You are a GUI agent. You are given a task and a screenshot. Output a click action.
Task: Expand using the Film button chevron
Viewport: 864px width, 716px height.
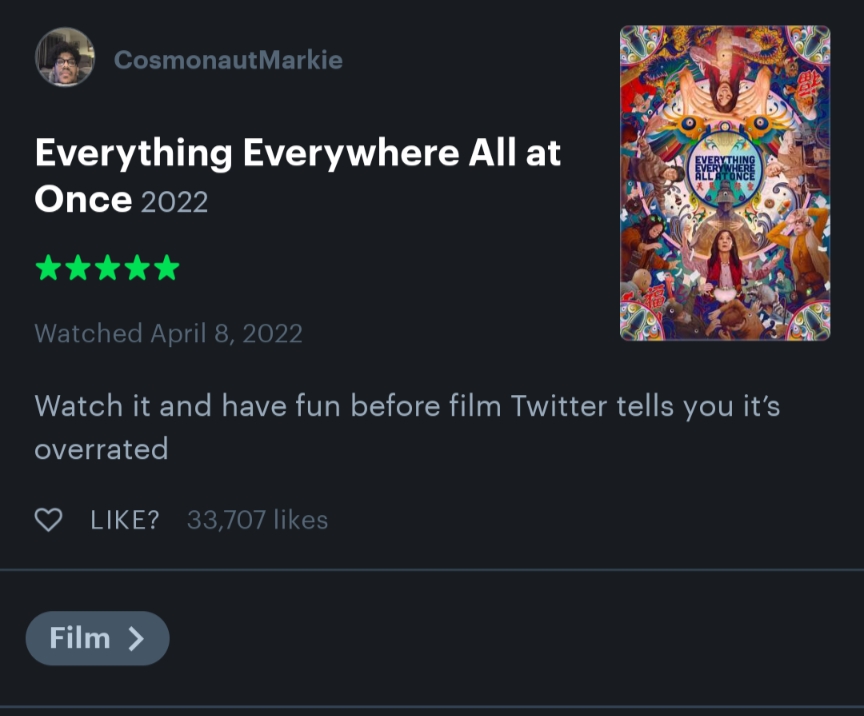point(136,639)
